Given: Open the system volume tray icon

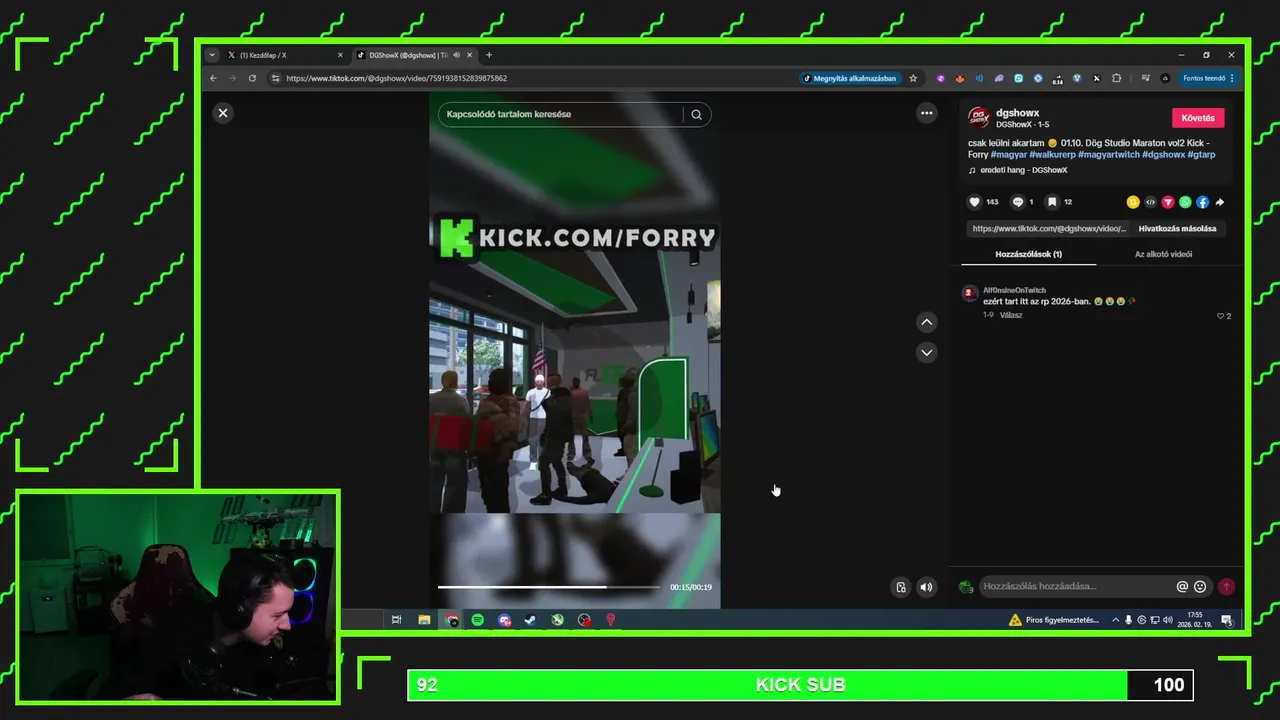Looking at the screenshot, I should [1167, 620].
